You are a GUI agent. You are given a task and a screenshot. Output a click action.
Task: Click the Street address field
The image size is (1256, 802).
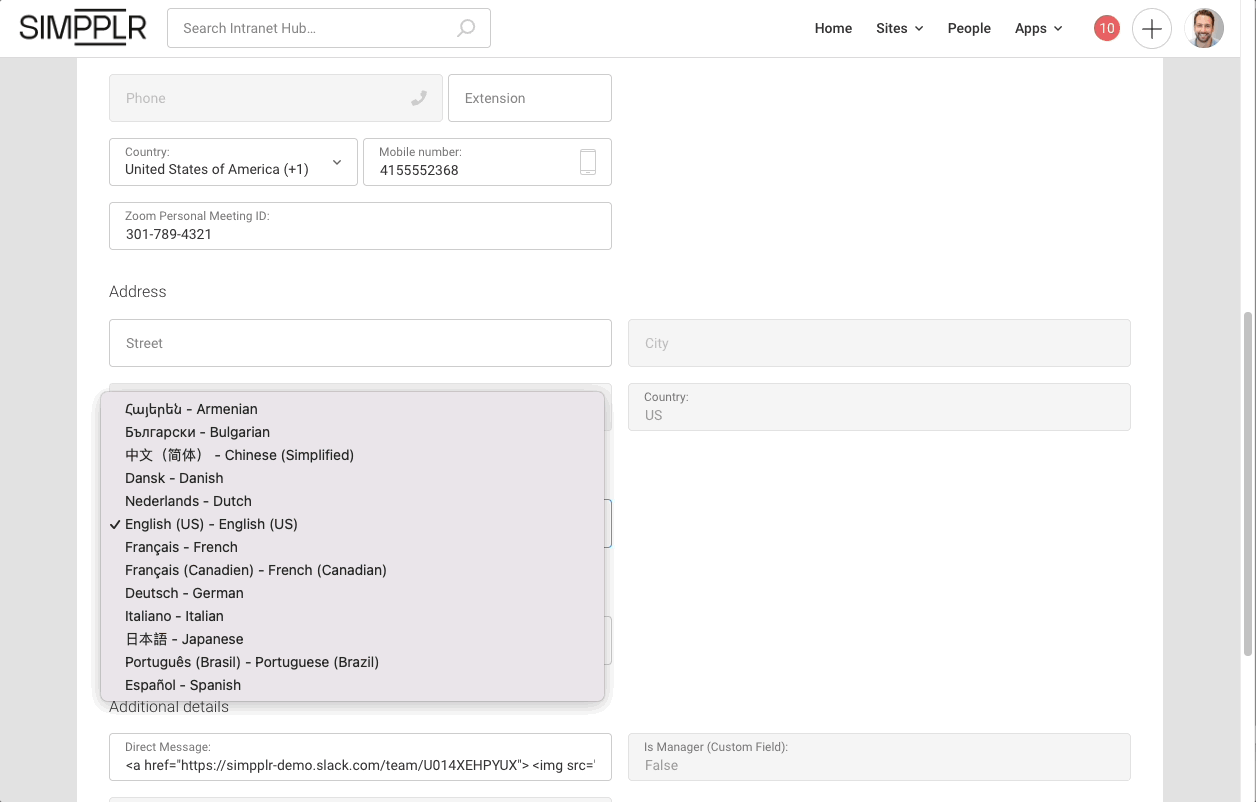point(360,343)
